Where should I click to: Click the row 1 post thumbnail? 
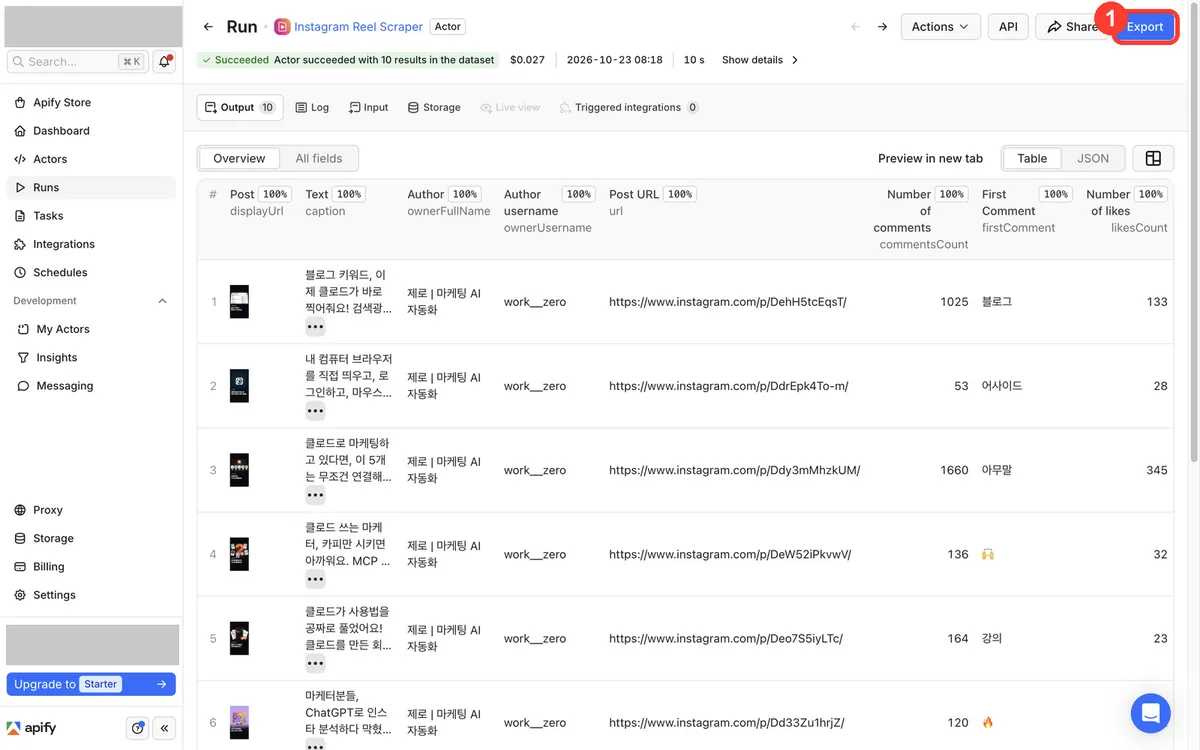coord(239,302)
